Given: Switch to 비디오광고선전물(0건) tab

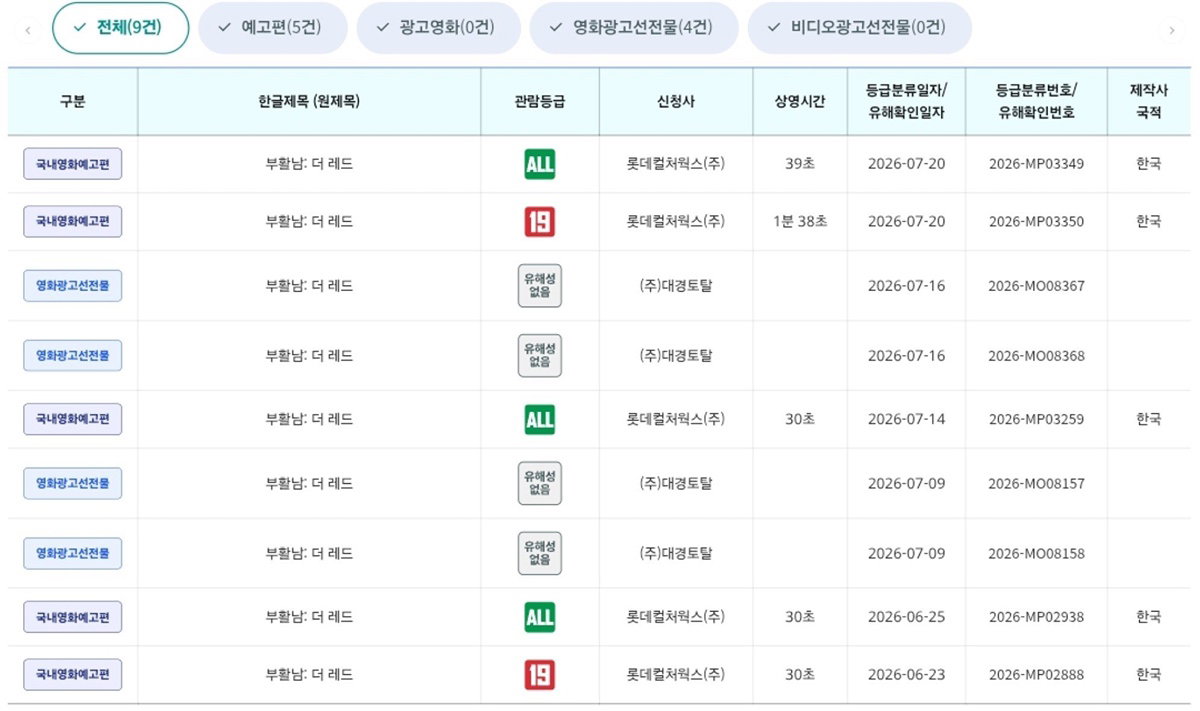Looking at the screenshot, I should [860, 28].
